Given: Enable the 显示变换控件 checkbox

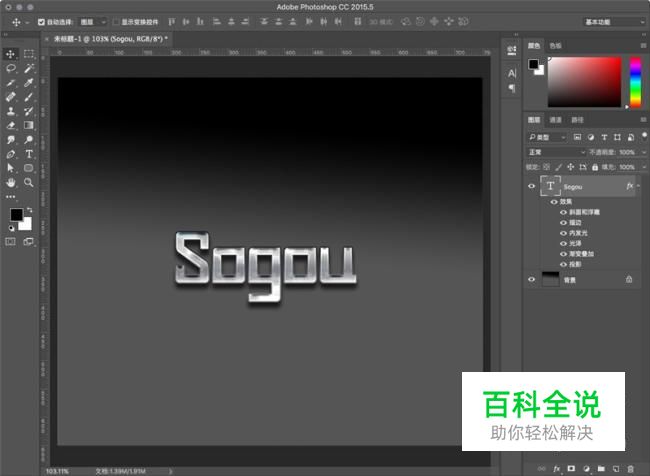Looking at the screenshot, I should [x=115, y=21].
